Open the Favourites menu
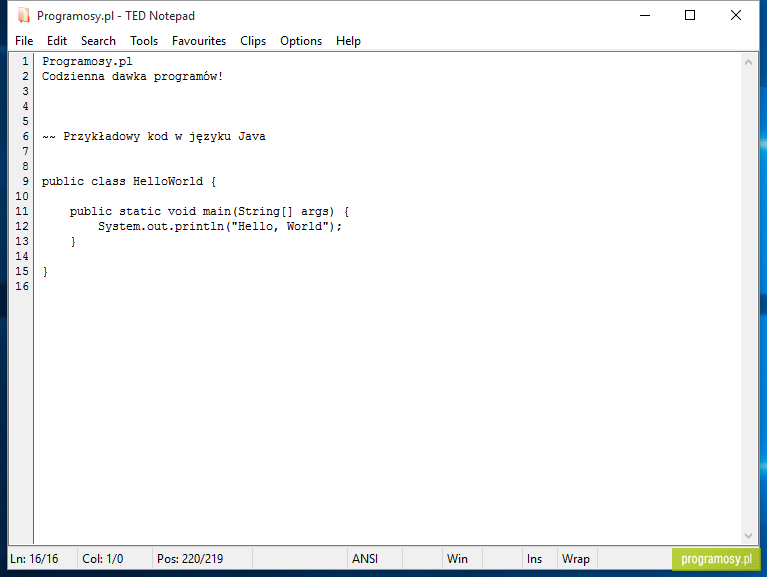 pyautogui.click(x=199, y=41)
